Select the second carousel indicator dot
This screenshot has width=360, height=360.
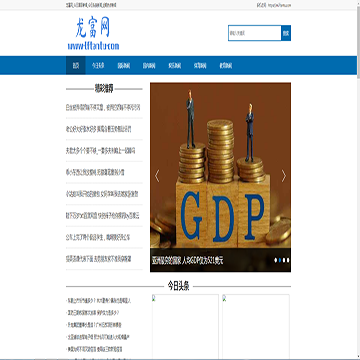tap(280, 260)
